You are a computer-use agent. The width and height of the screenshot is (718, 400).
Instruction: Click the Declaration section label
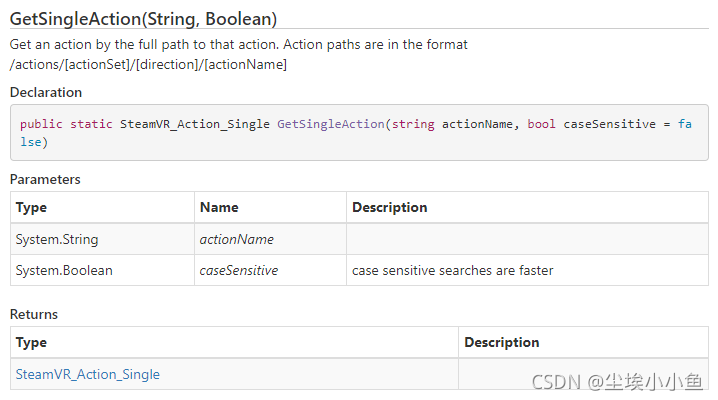pyautogui.click(x=46, y=92)
